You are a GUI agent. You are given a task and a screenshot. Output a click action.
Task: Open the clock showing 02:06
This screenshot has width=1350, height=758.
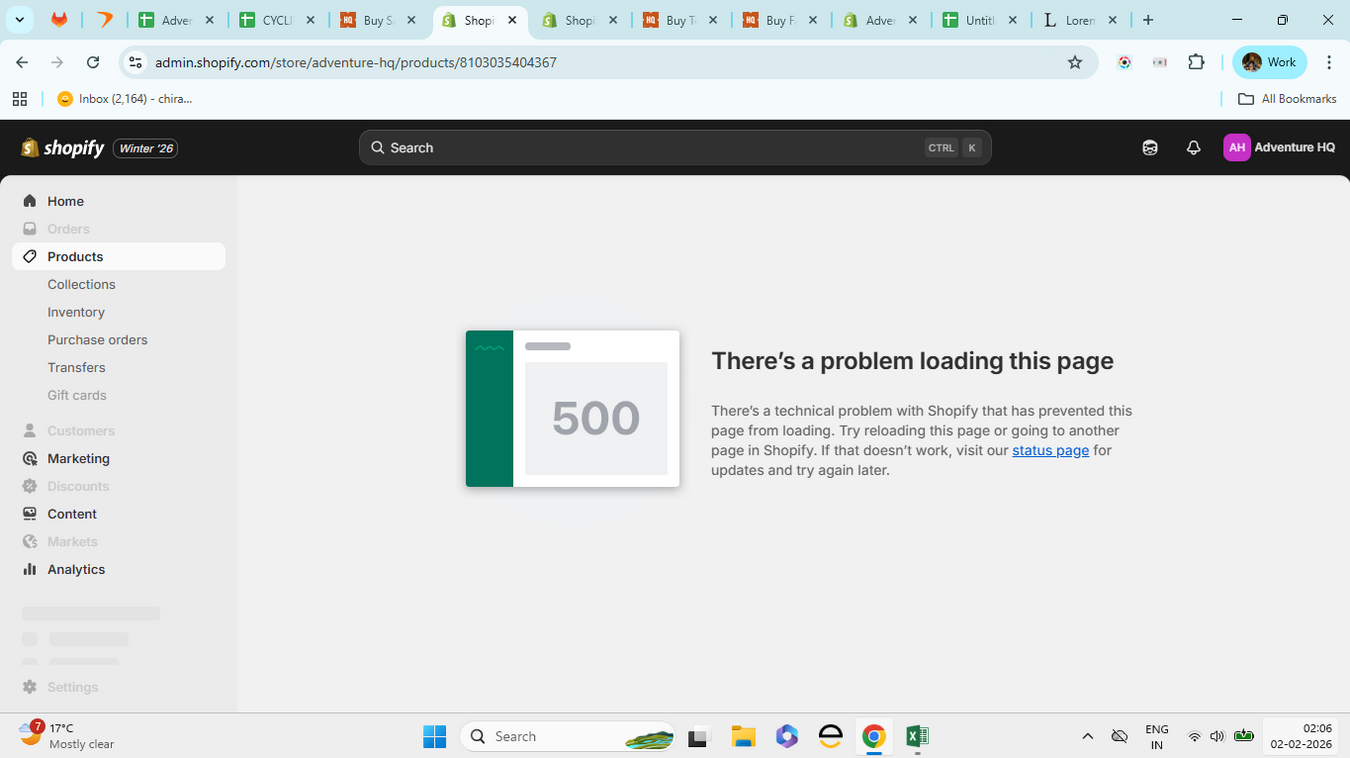coord(1302,736)
